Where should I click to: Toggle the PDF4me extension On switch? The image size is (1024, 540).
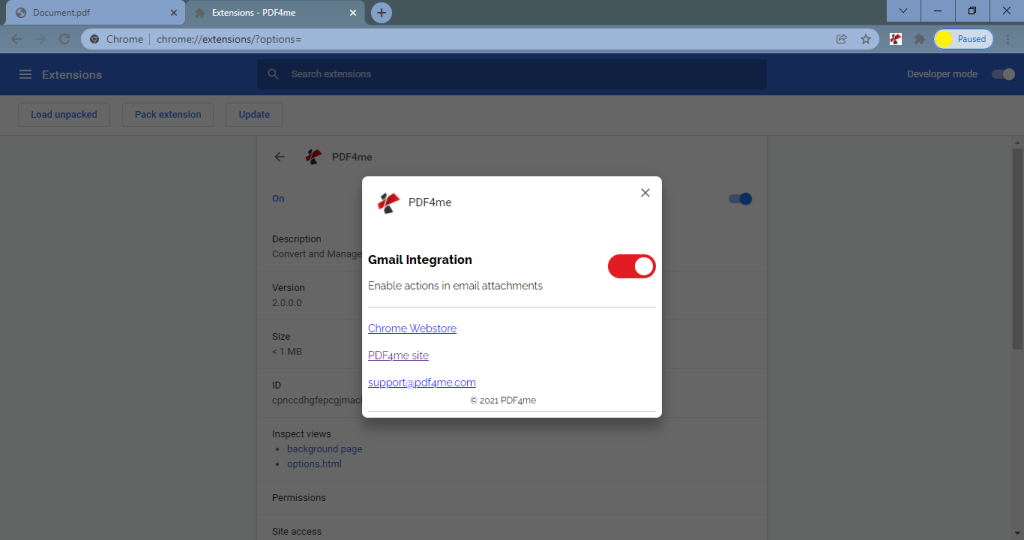pos(740,199)
